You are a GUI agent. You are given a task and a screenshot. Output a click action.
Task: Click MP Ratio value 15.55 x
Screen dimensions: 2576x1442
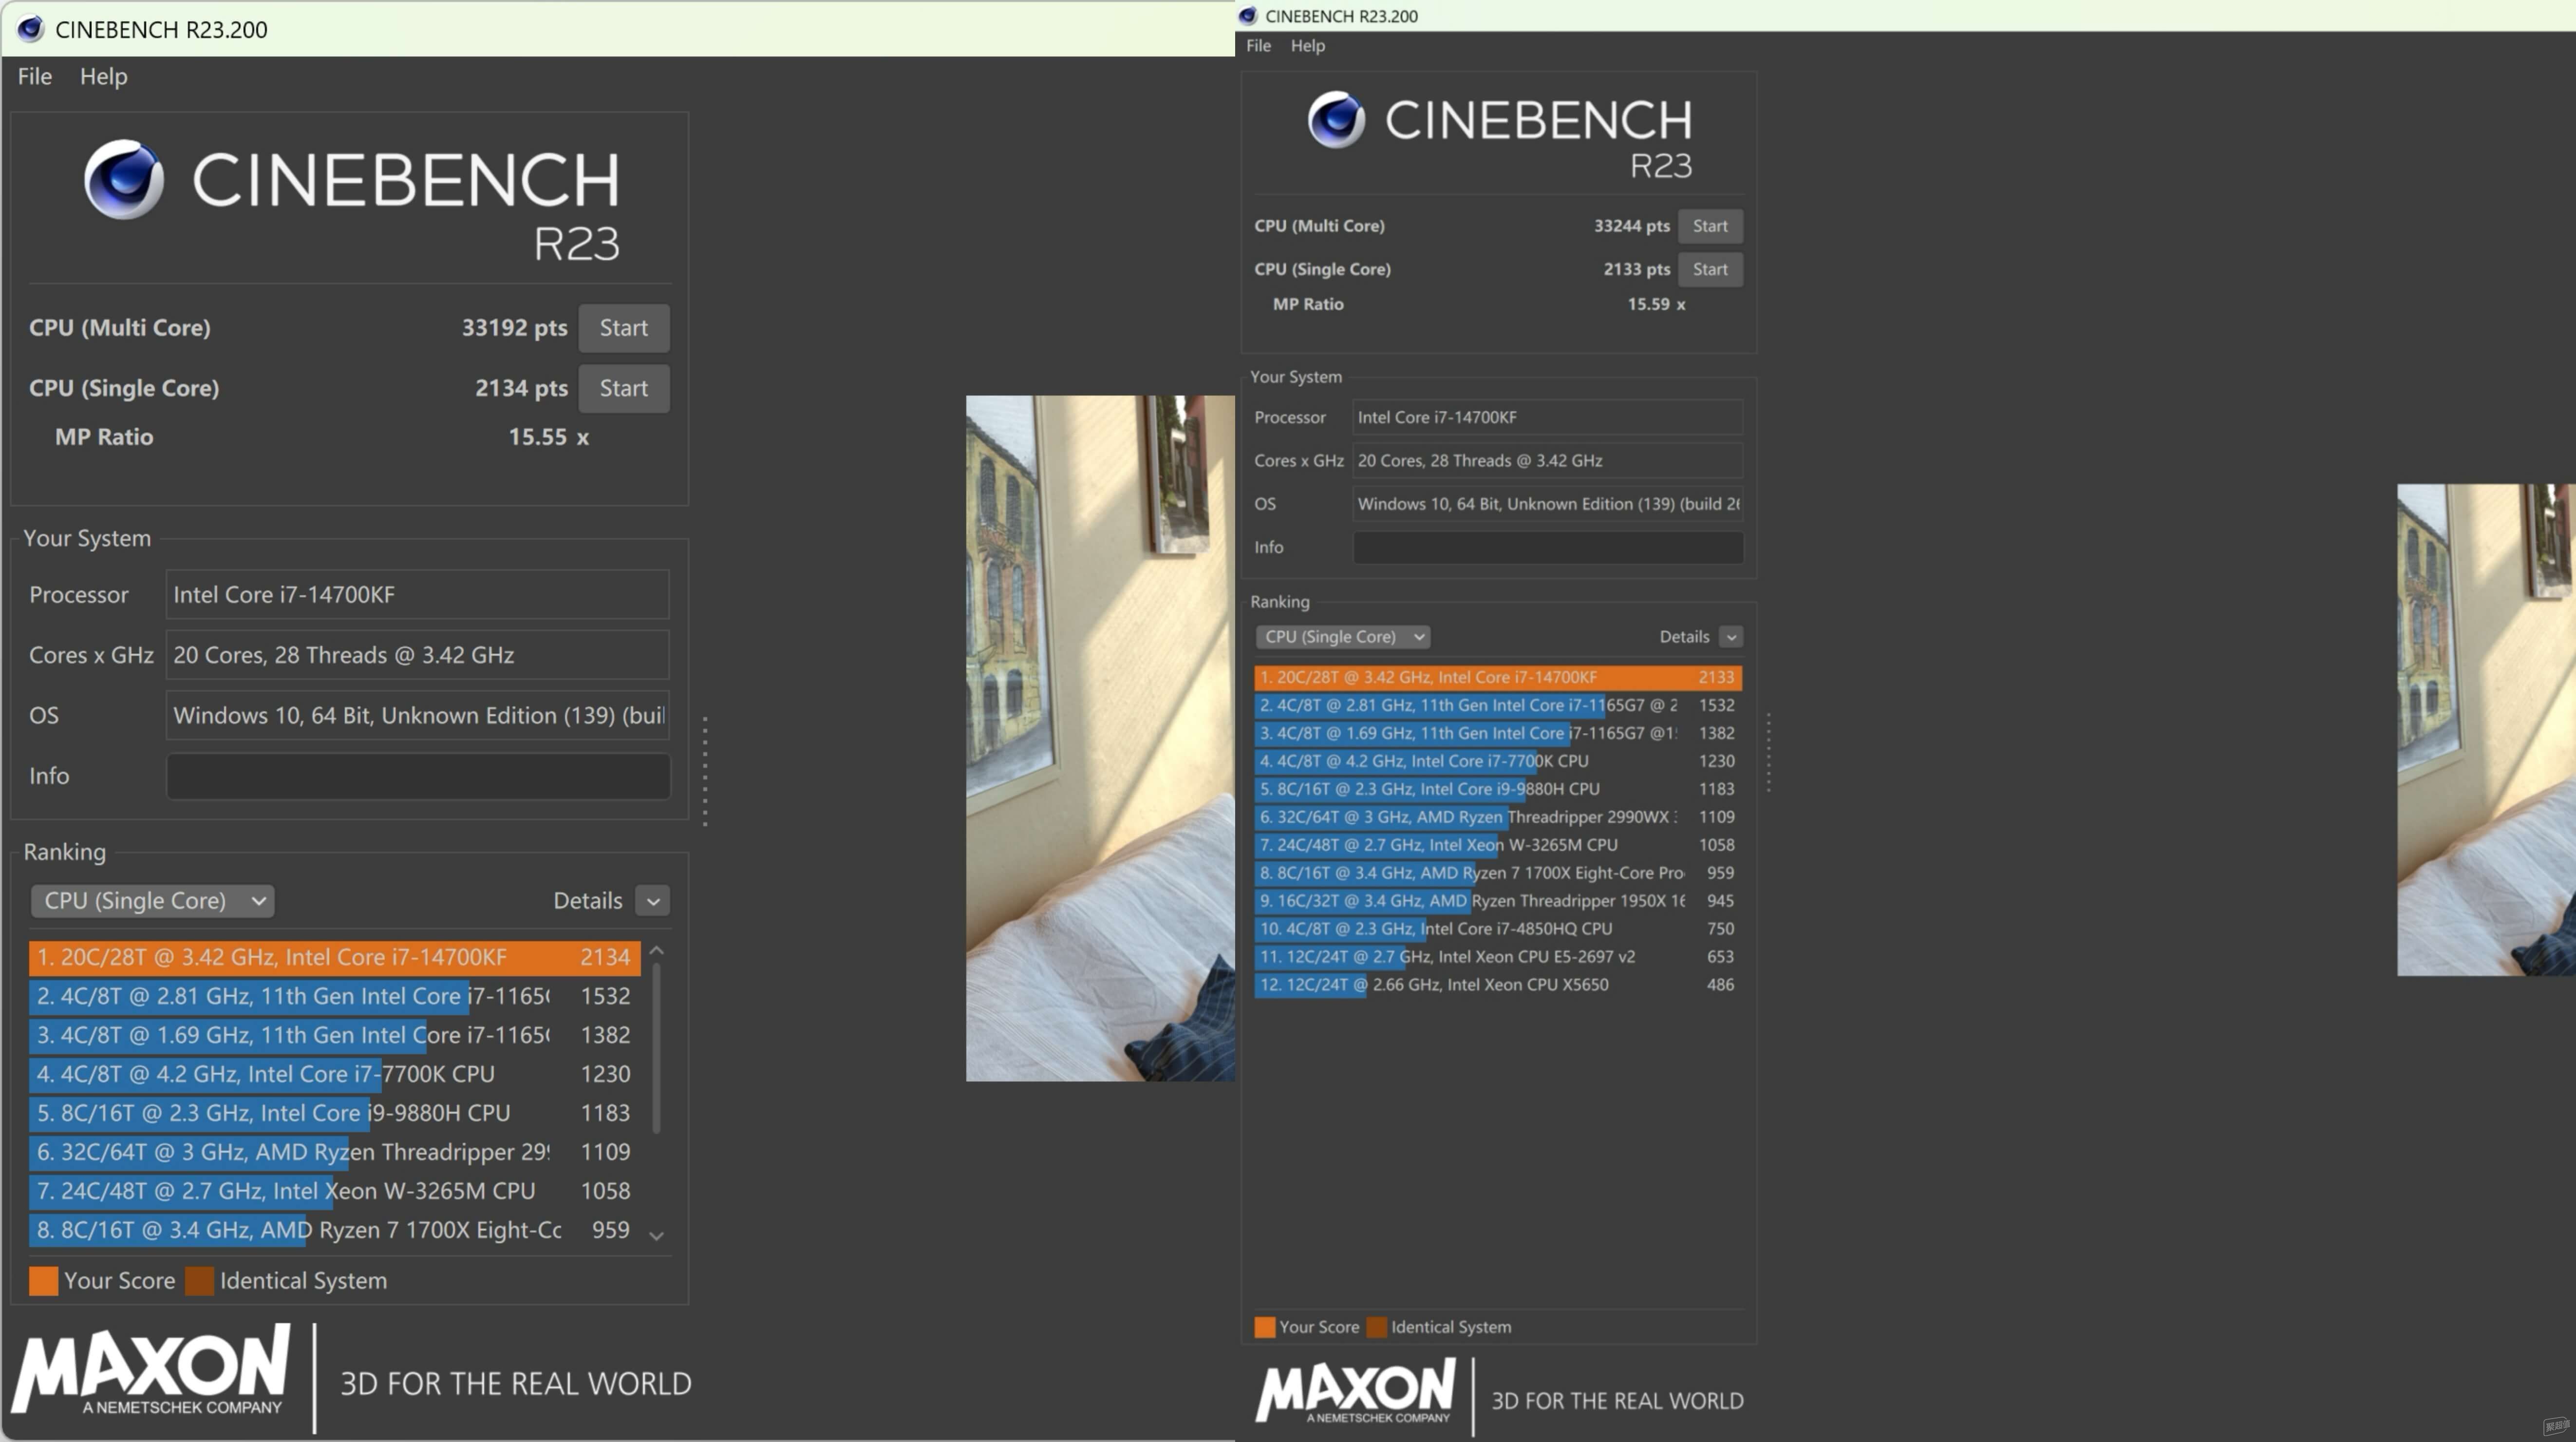[548, 437]
